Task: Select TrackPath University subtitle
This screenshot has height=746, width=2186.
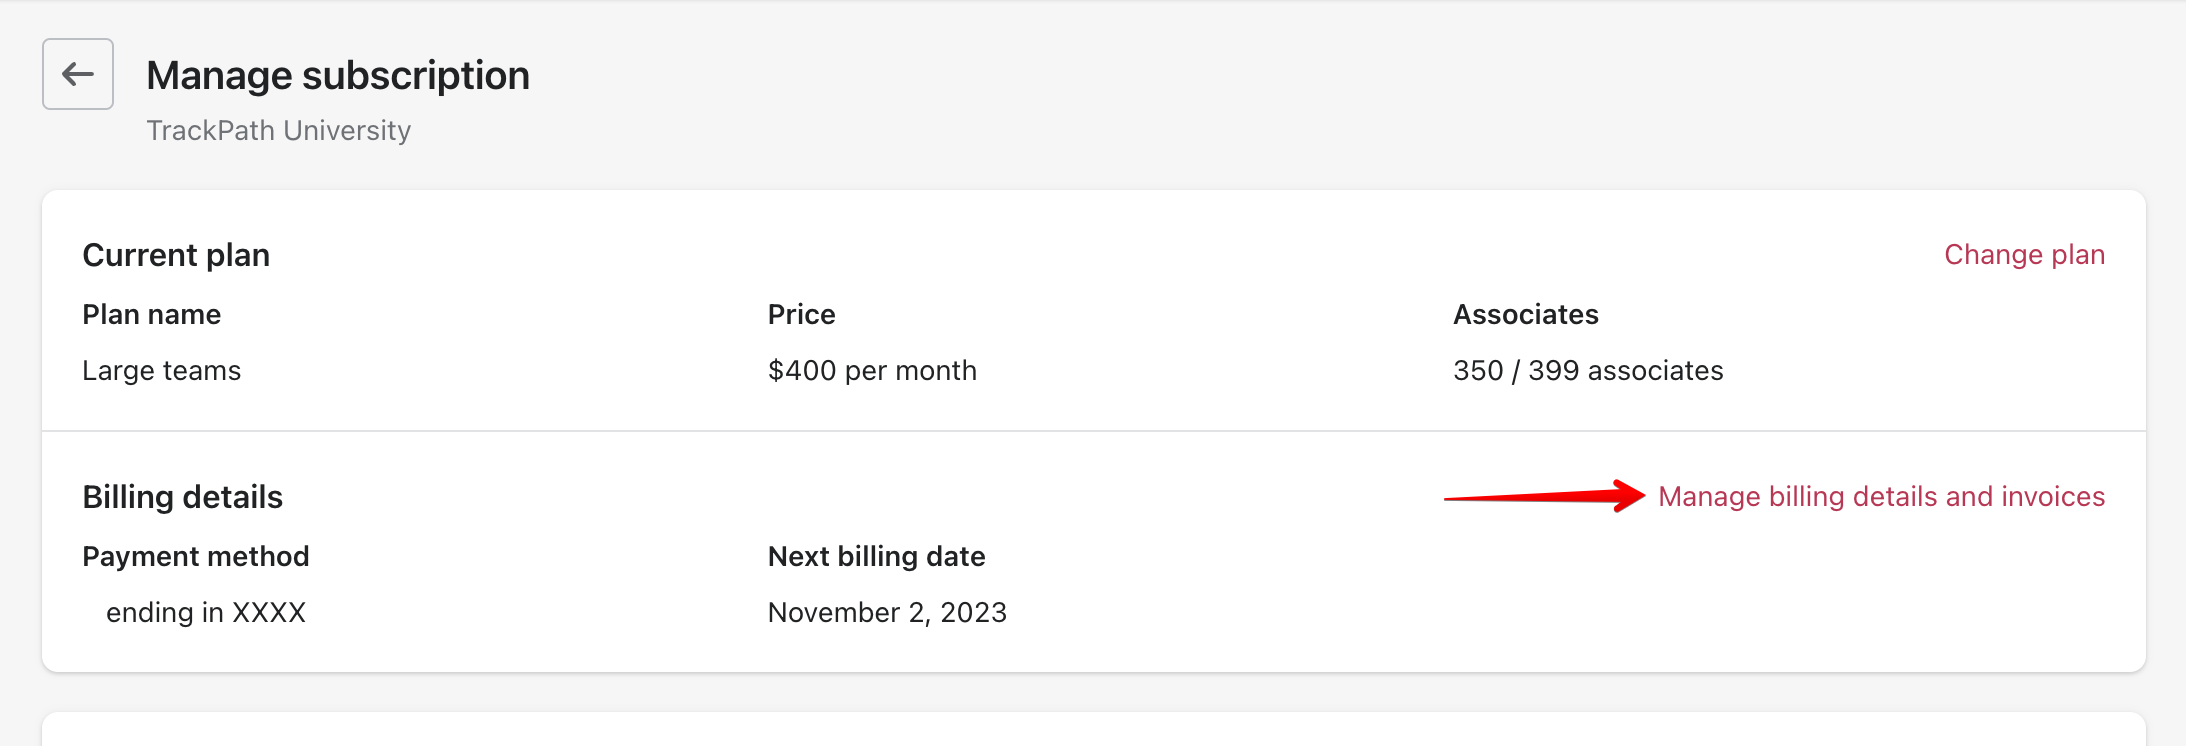Action: (x=278, y=129)
